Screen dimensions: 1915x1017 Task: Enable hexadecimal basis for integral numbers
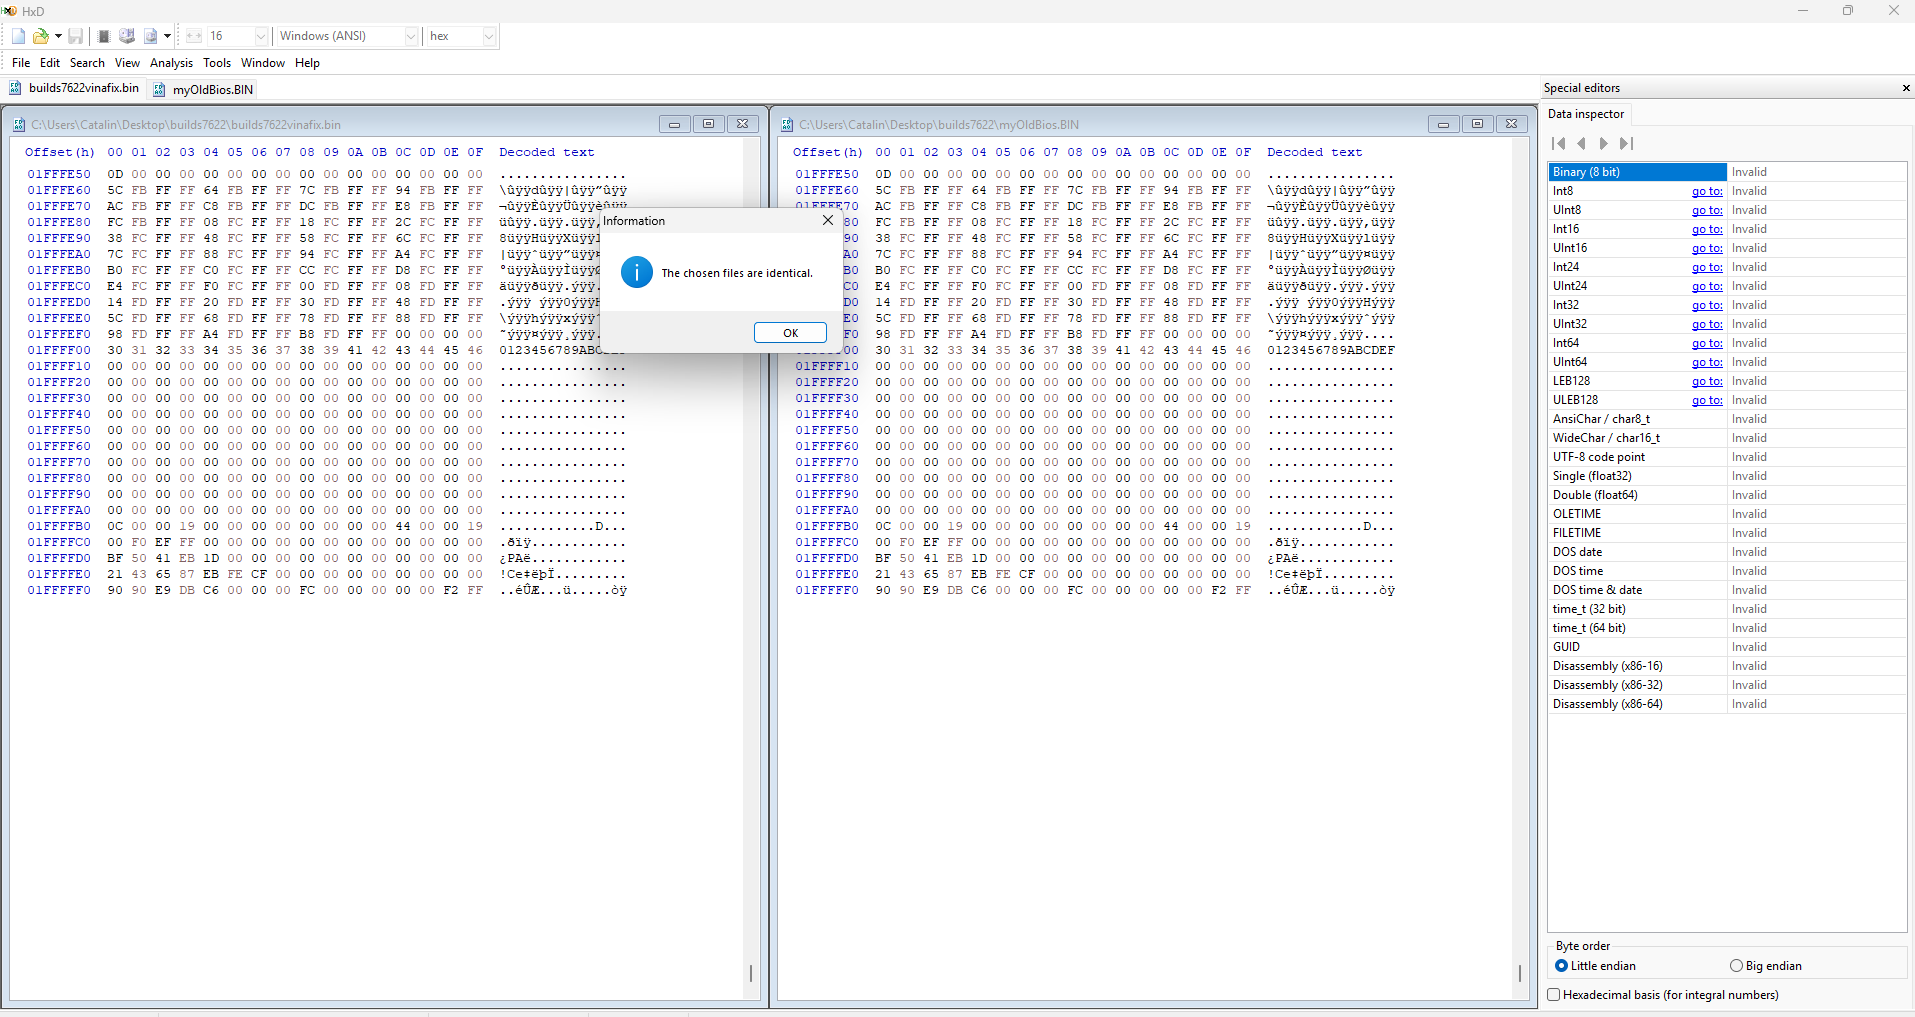(1555, 994)
